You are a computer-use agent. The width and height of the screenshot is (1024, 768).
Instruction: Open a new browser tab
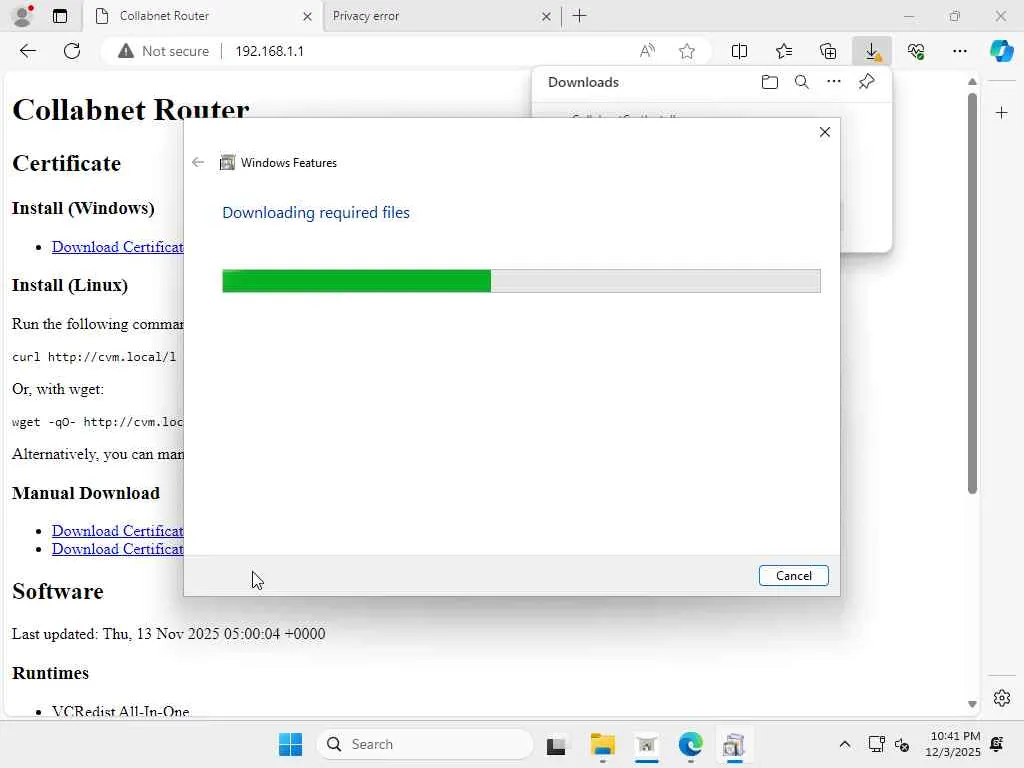click(x=579, y=16)
